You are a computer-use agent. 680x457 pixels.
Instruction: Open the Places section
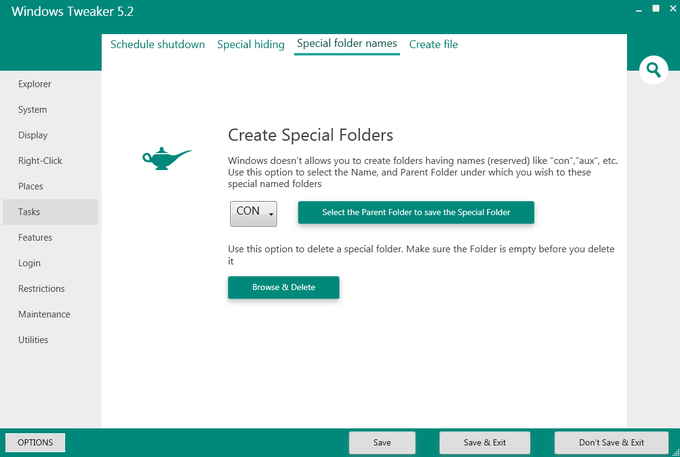[50, 186]
